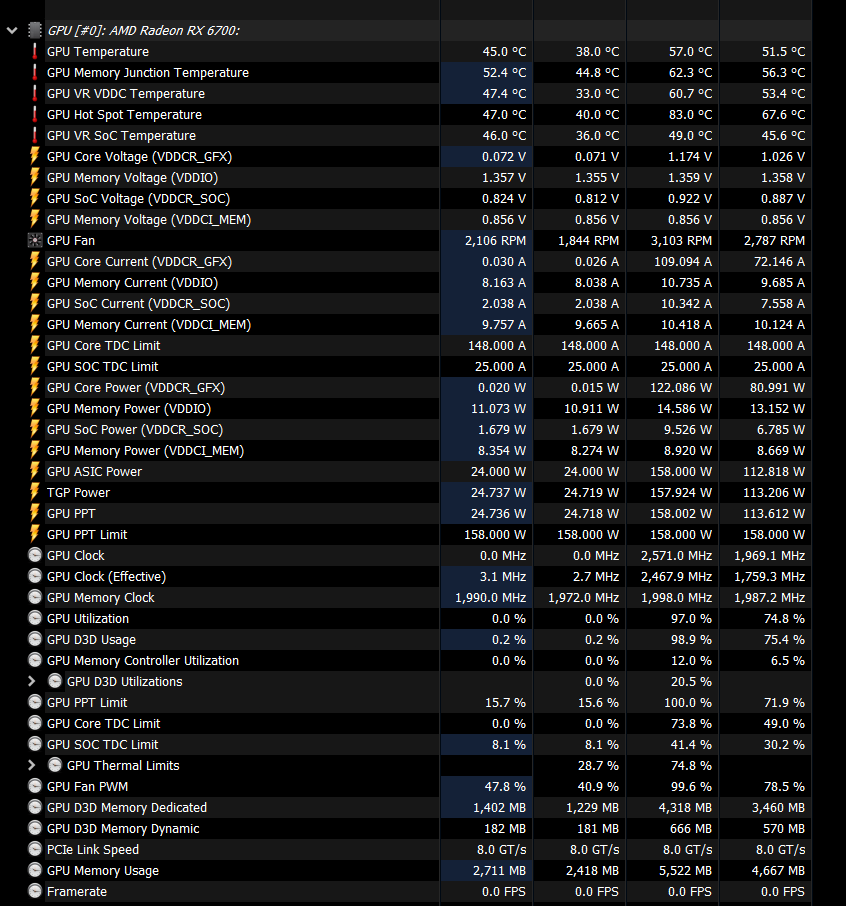
Task: Select the PCIe Link Speed row label
Action: click(x=92, y=849)
